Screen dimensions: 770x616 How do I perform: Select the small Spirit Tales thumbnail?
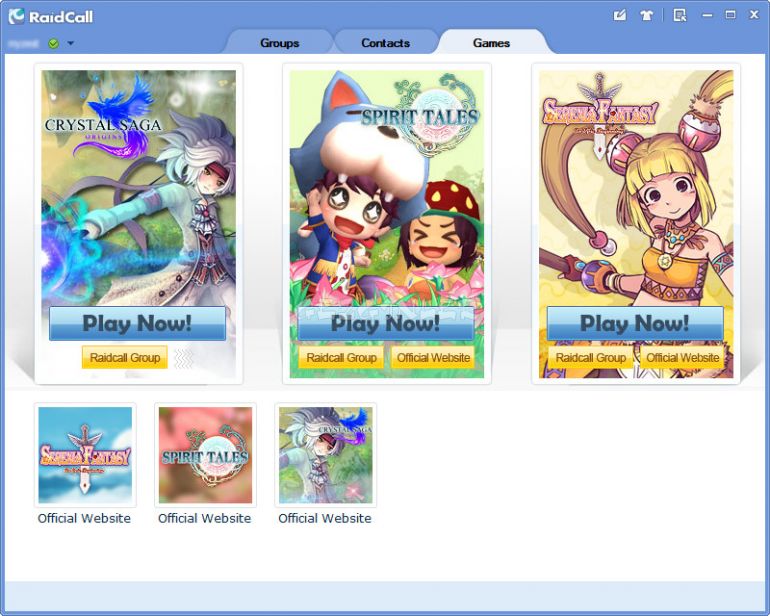[x=205, y=455]
